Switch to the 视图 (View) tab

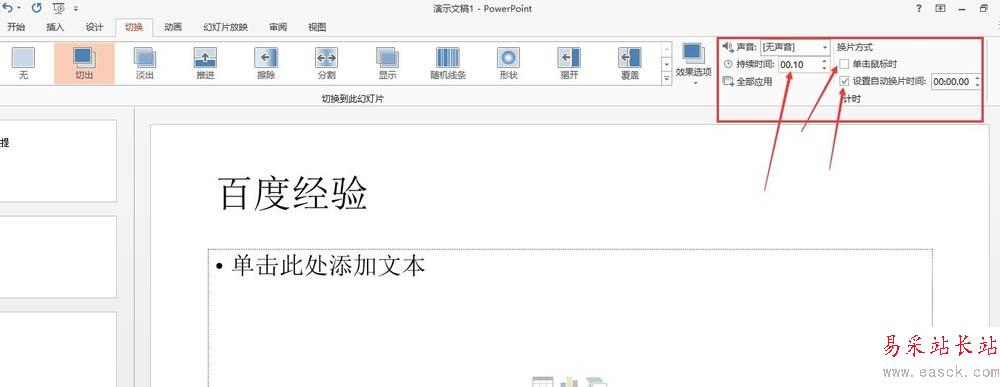click(317, 27)
